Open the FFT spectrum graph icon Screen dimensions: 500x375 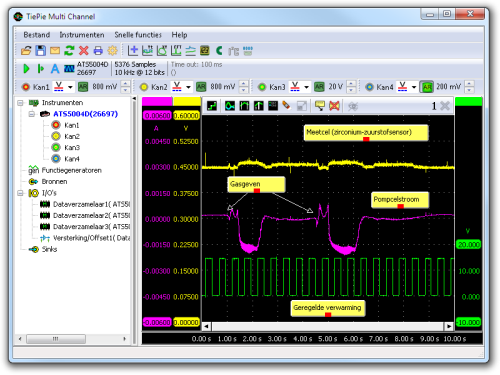(176, 51)
